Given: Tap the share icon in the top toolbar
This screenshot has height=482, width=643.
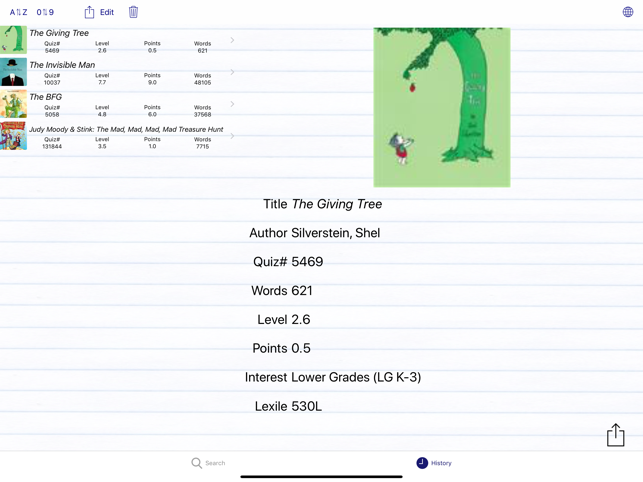Looking at the screenshot, I should 89,12.
